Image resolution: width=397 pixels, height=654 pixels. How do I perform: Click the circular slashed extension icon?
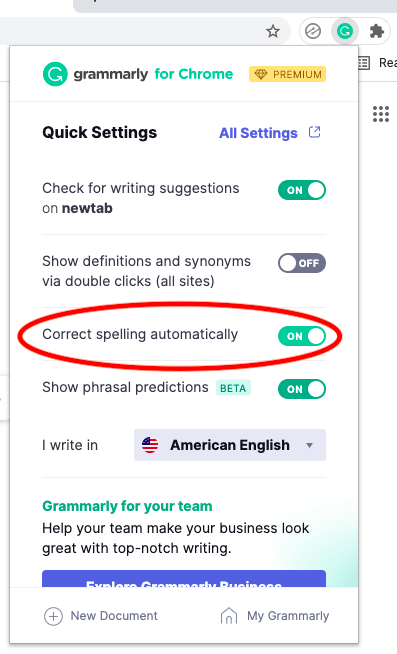coord(313,31)
